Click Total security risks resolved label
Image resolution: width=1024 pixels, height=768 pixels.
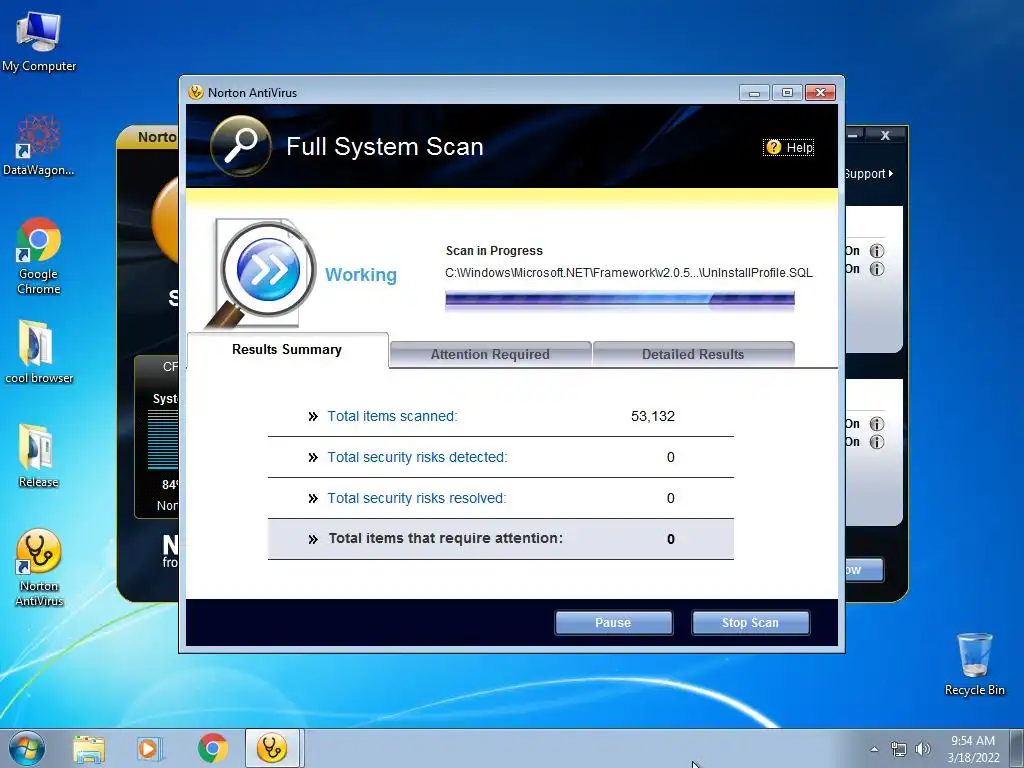click(417, 498)
